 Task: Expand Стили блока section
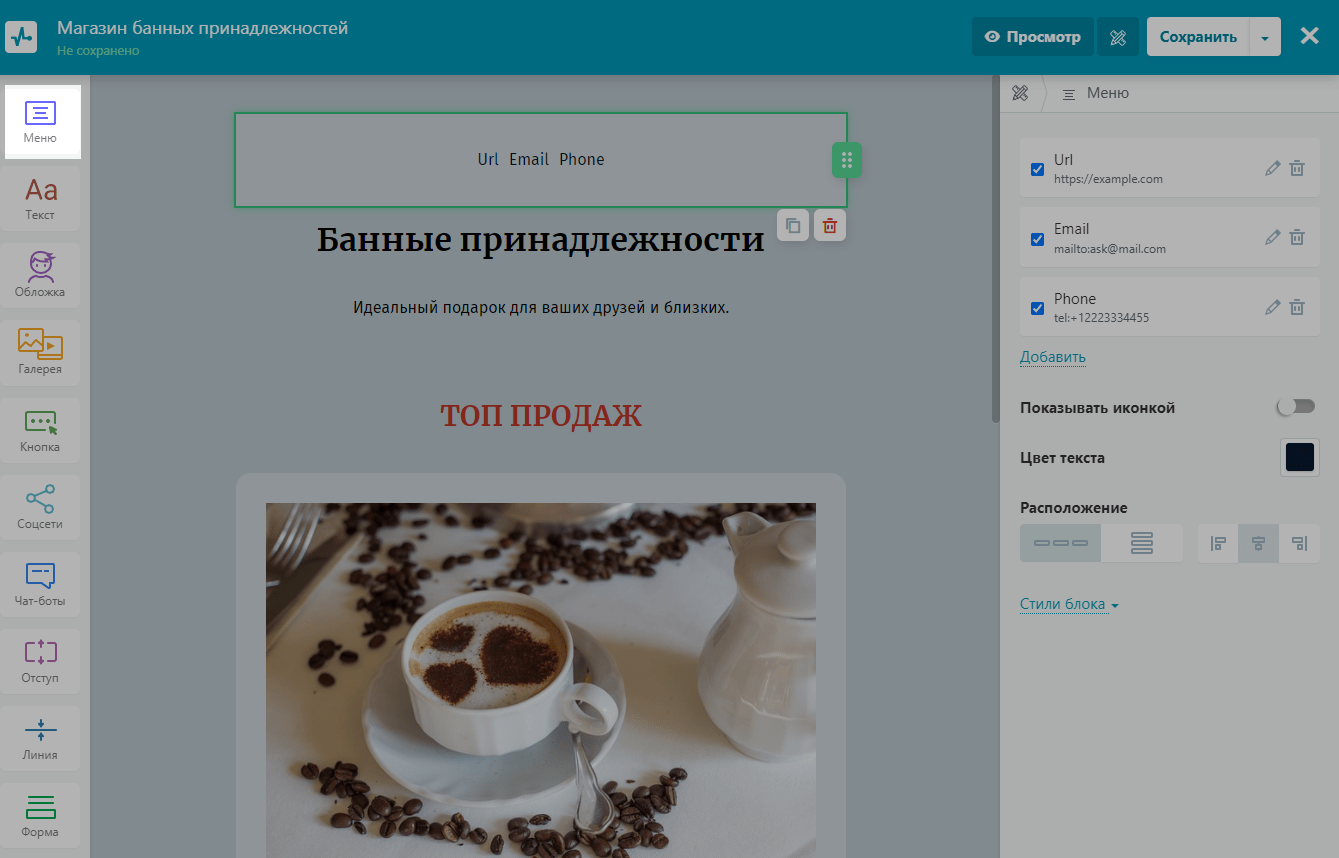(1068, 605)
